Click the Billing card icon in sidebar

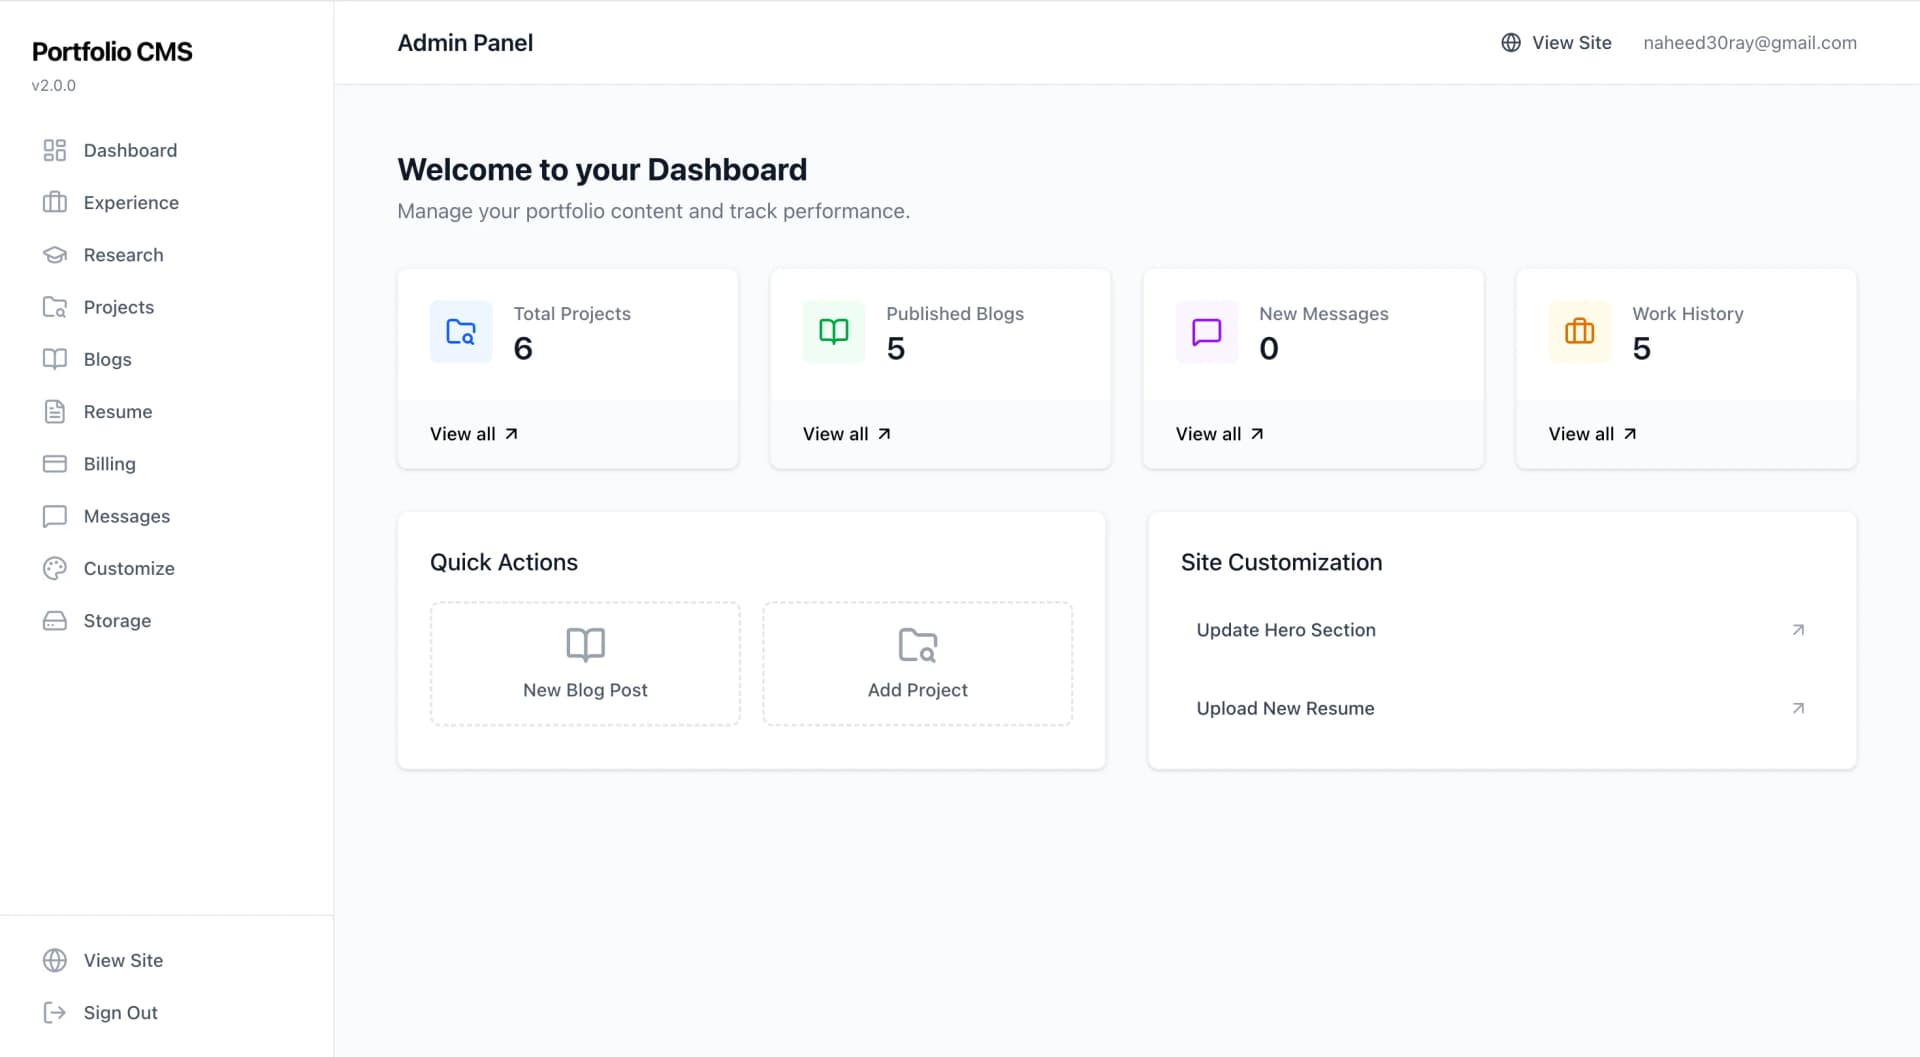pos(55,463)
